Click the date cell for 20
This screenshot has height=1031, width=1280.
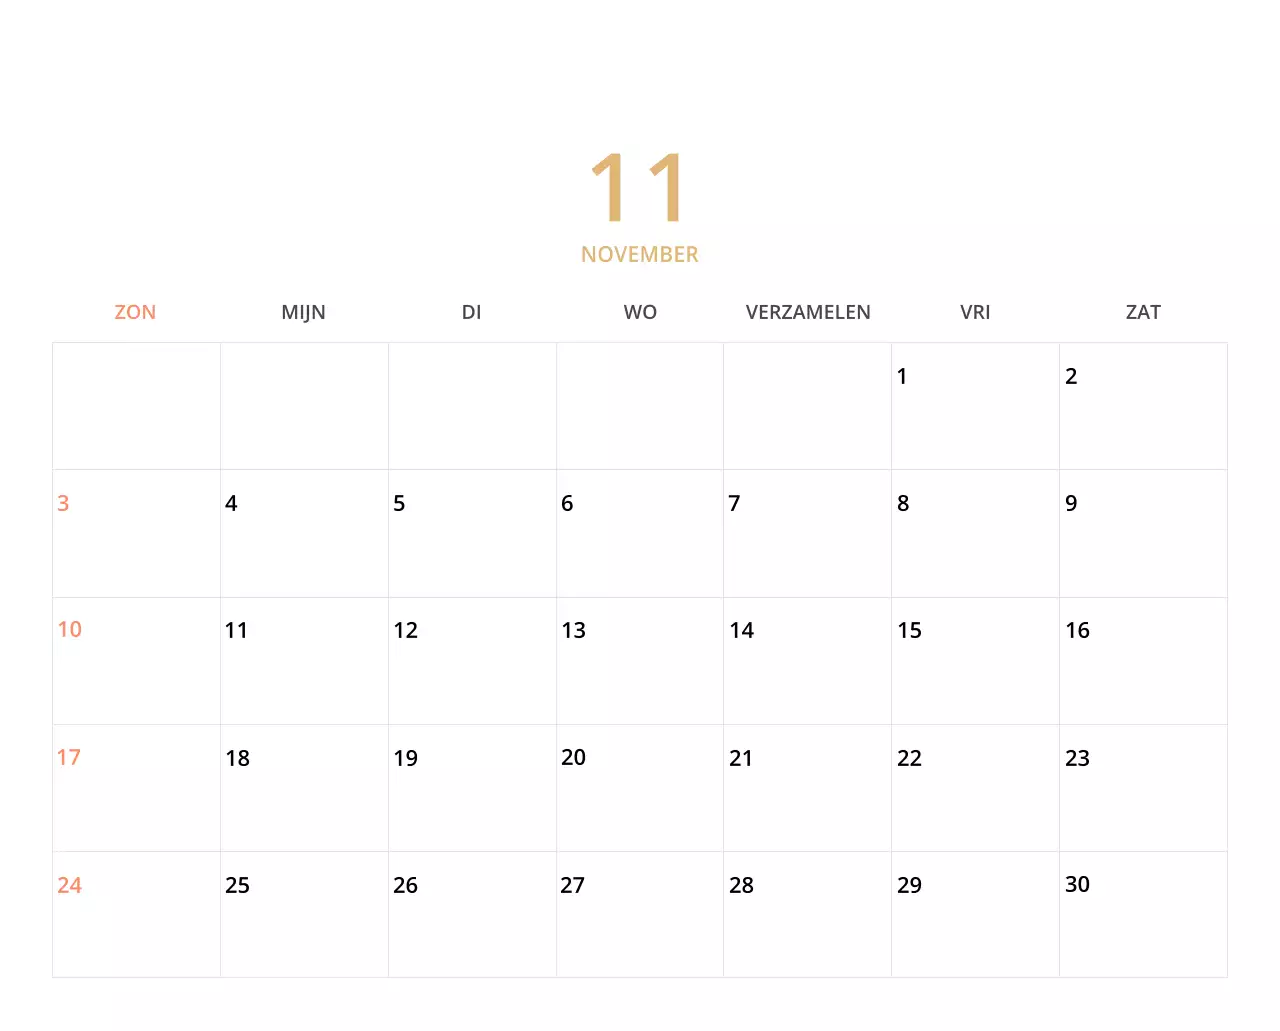(573, 758)
